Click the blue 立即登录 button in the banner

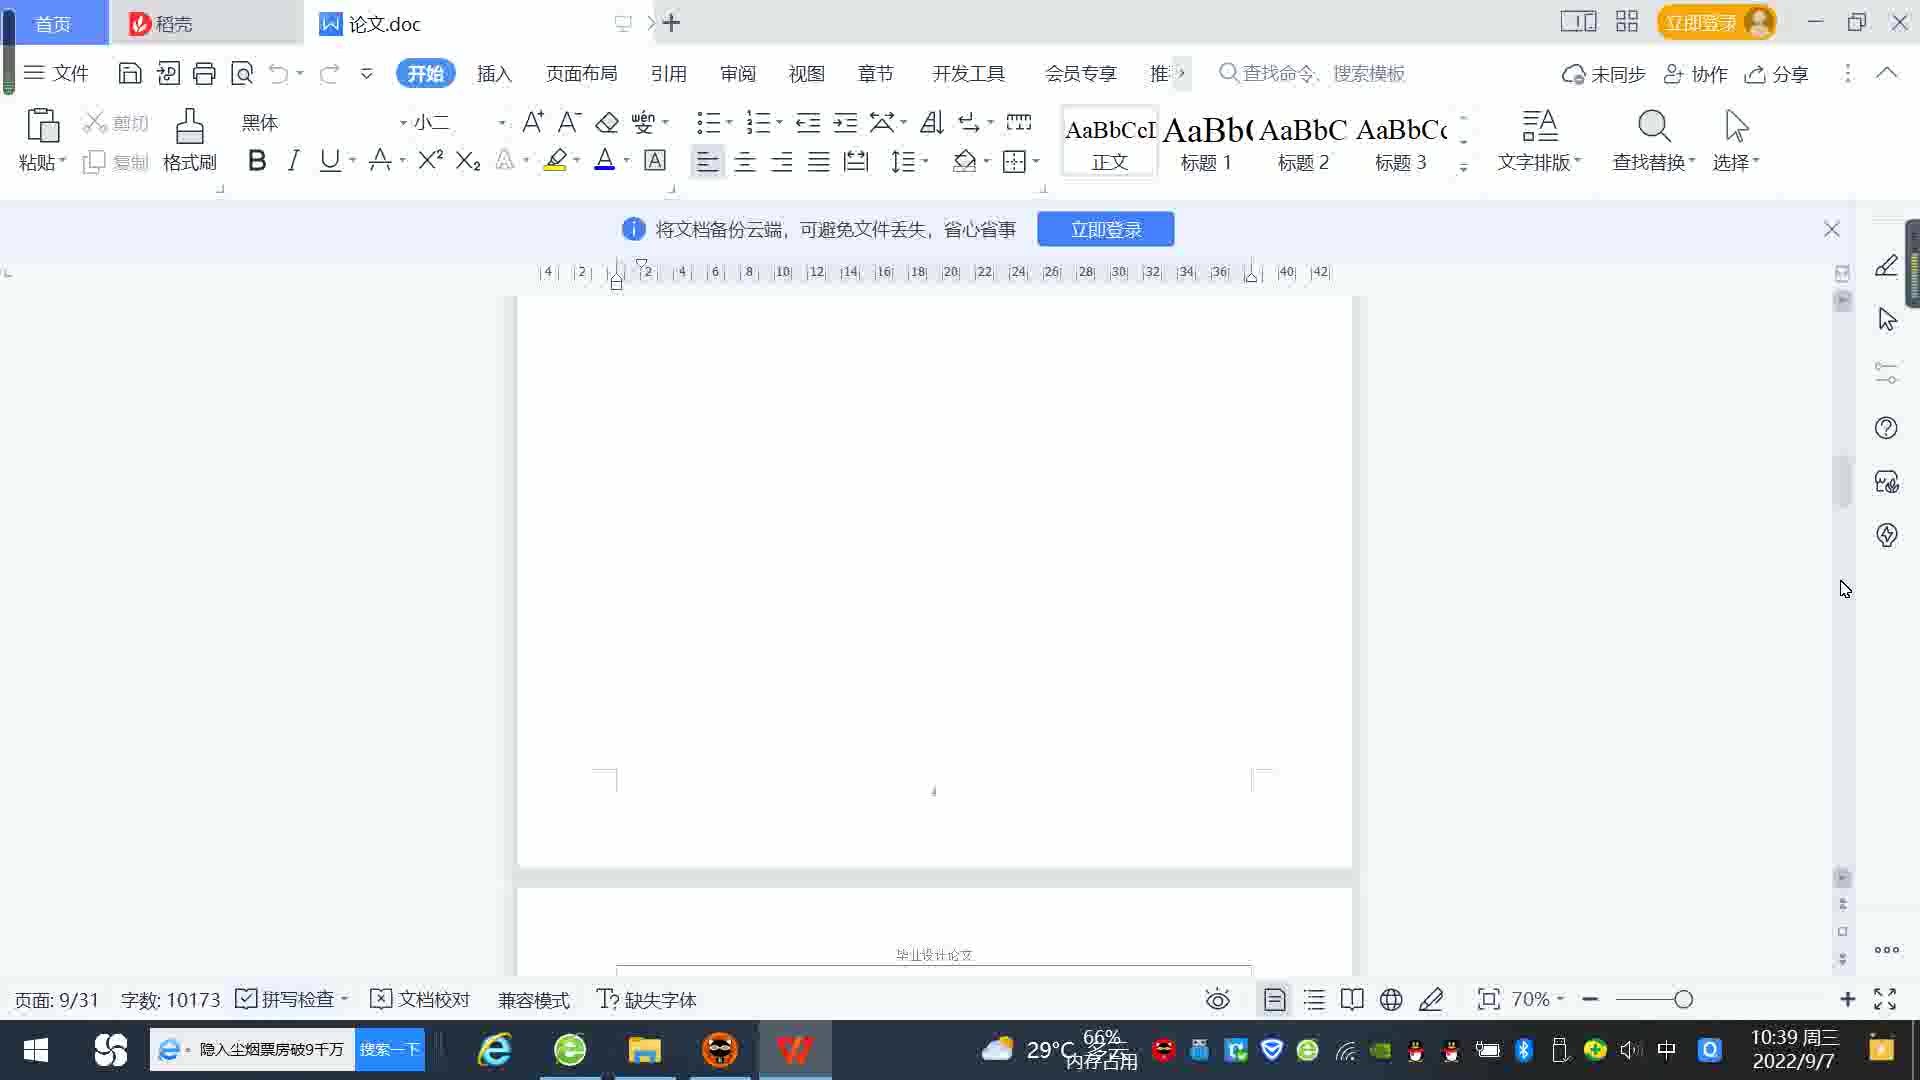point(1105,229)
